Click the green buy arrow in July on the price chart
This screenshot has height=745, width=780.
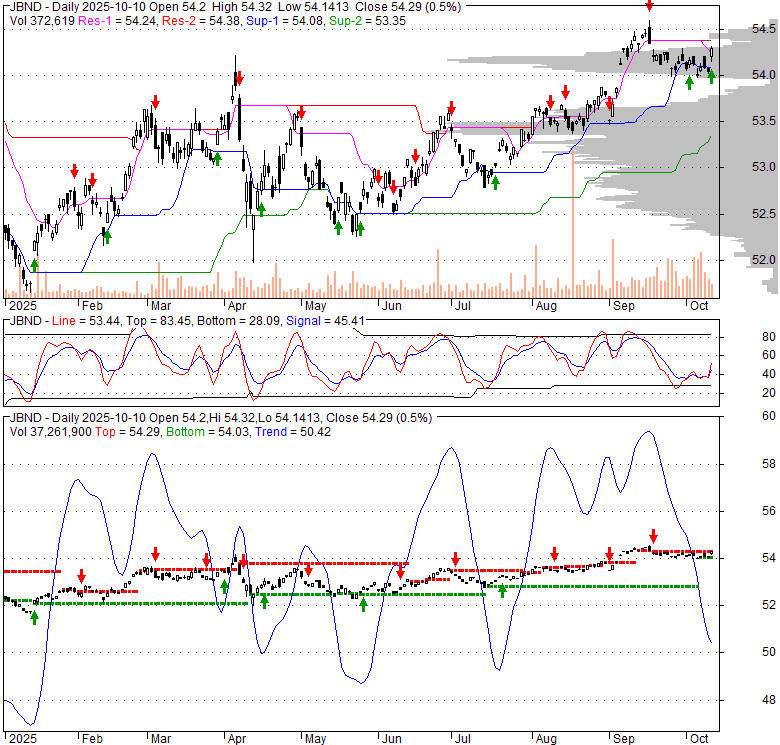click(495, 183)
